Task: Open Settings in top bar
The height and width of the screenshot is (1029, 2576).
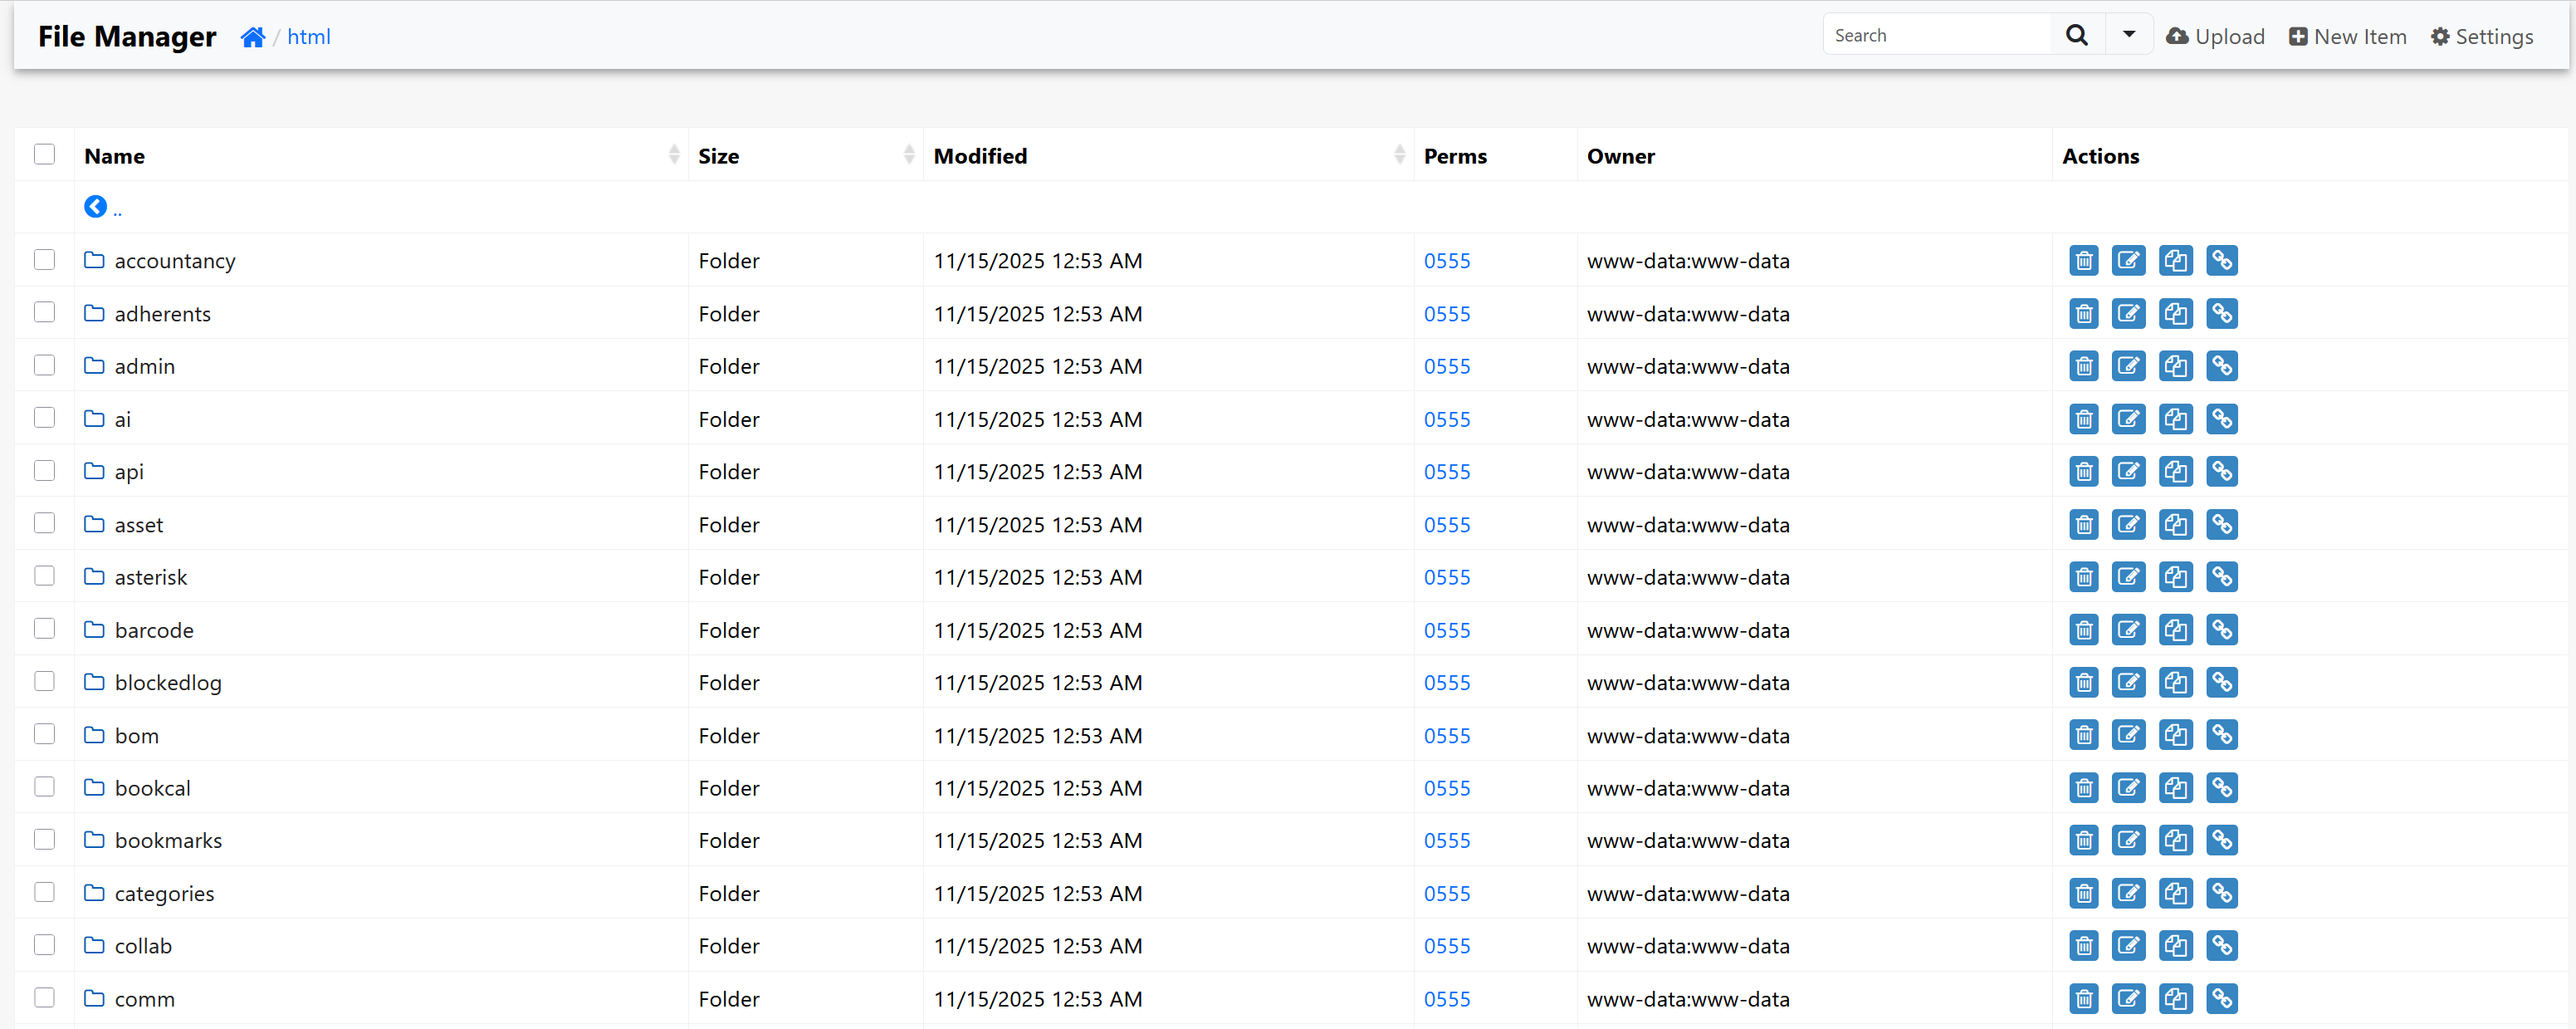Action: click(2481, 37)
